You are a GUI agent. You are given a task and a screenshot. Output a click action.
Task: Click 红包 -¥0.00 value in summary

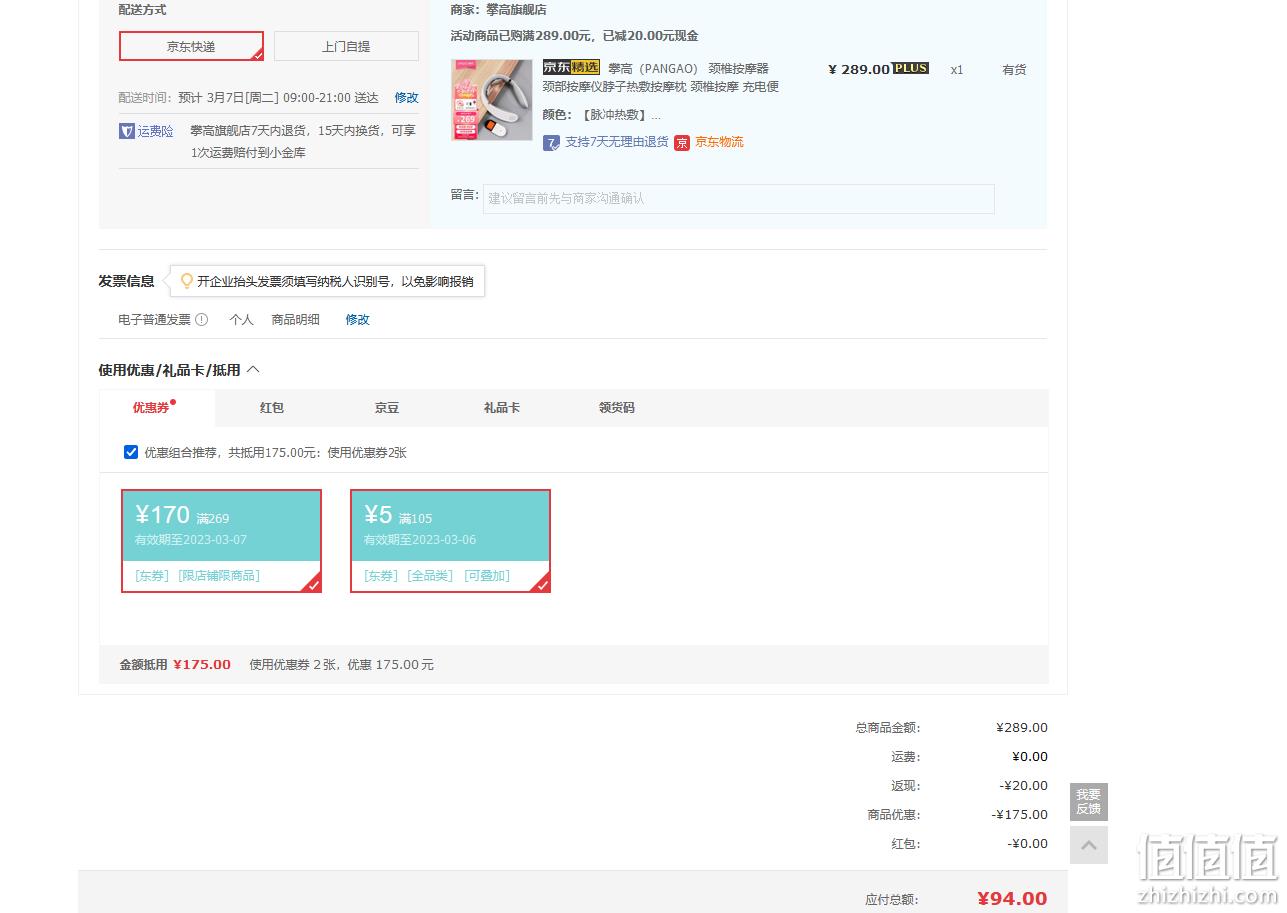pyautogui.click(x=1028, y=844)
